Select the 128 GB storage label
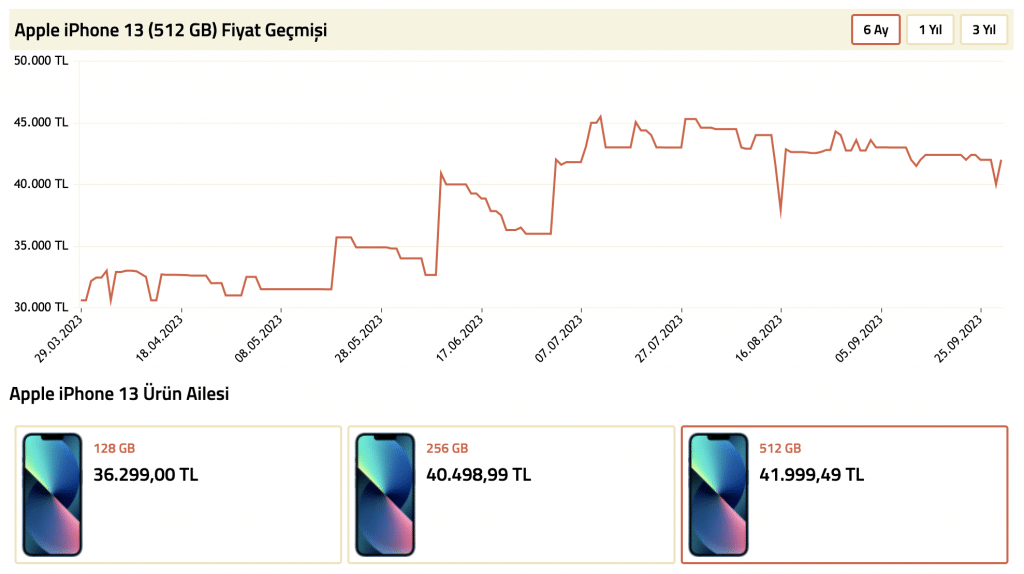The width and height of the screenshot is (1024, 574). click(114, 449)
